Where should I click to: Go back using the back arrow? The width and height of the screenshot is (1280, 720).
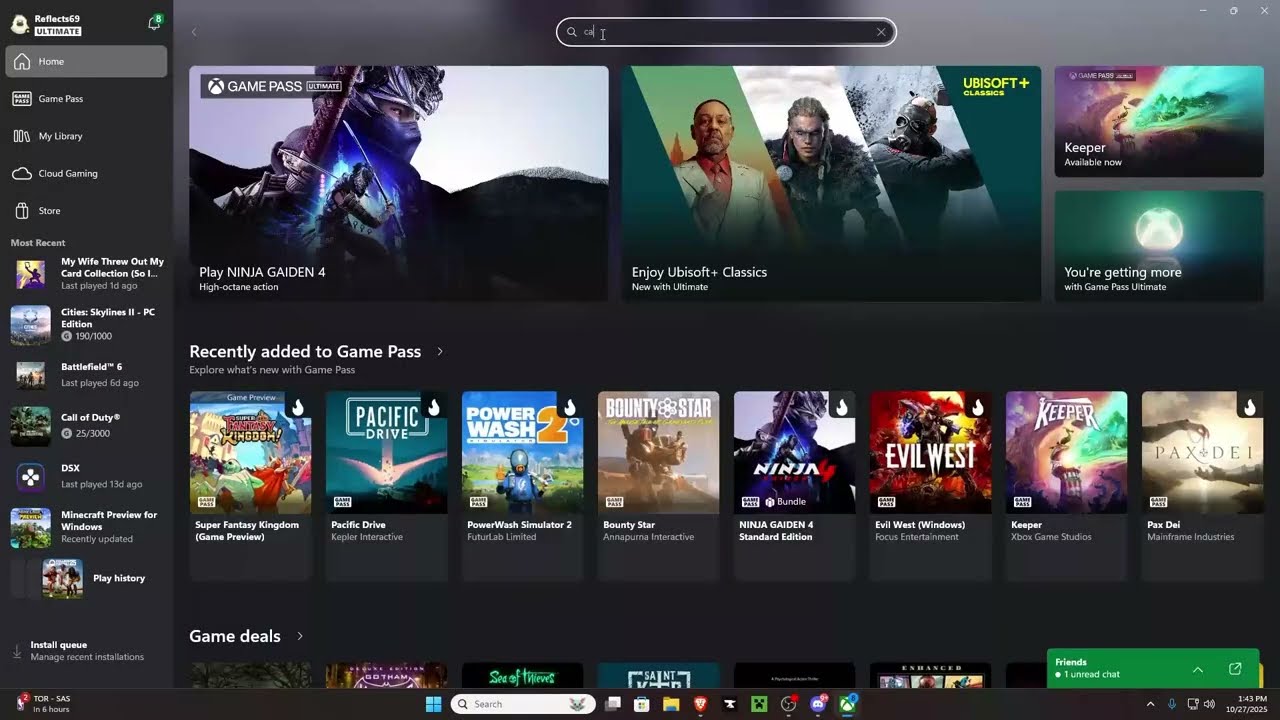point(194,32)
